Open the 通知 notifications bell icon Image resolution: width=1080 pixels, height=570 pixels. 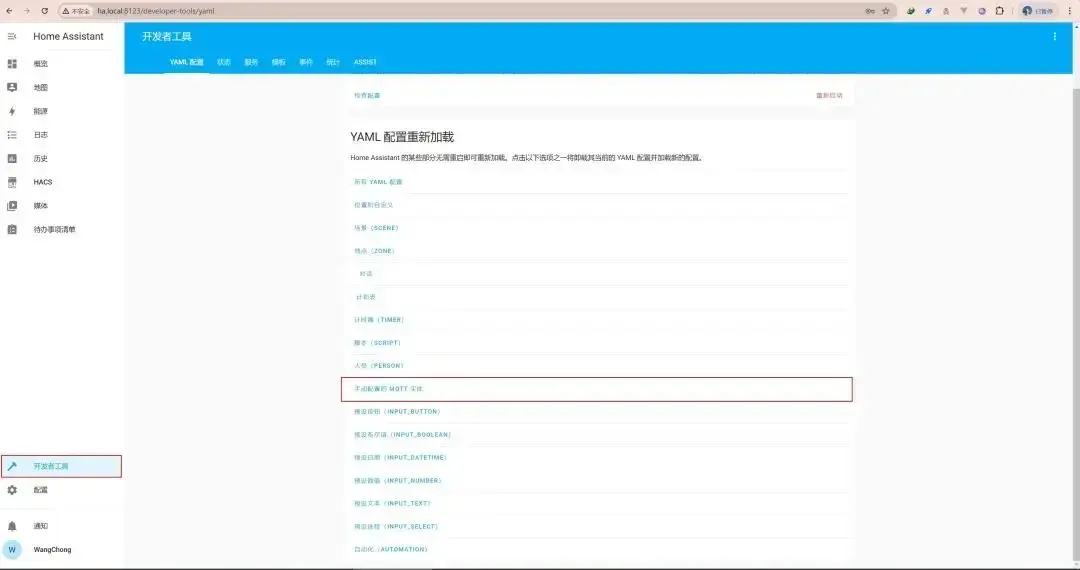[x=12, y=526]
